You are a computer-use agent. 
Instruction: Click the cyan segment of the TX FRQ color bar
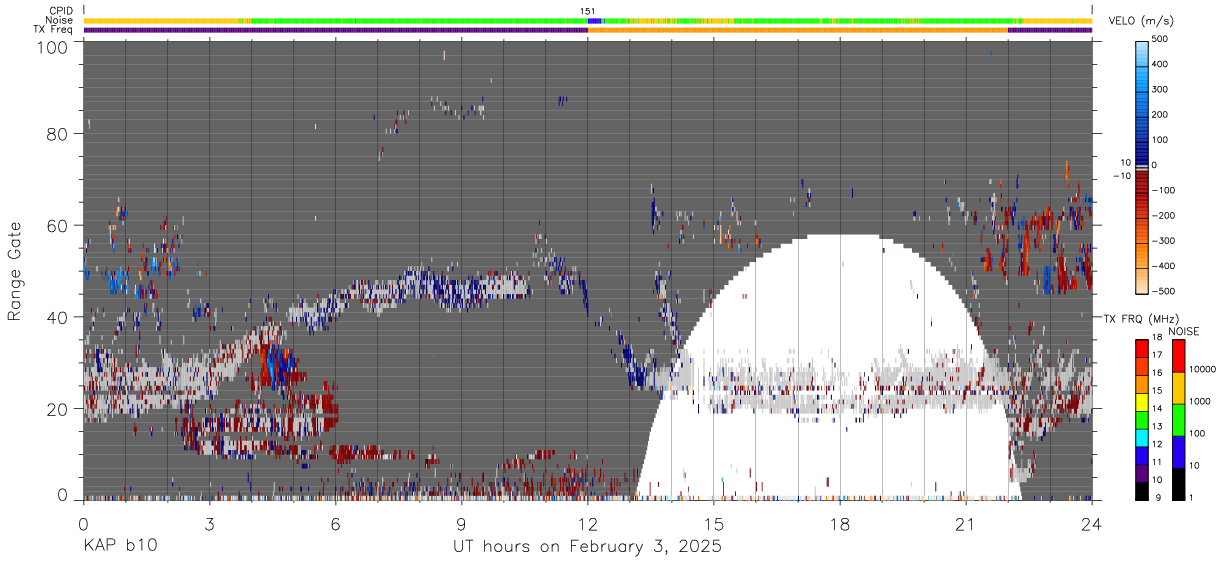(1142, 438)
